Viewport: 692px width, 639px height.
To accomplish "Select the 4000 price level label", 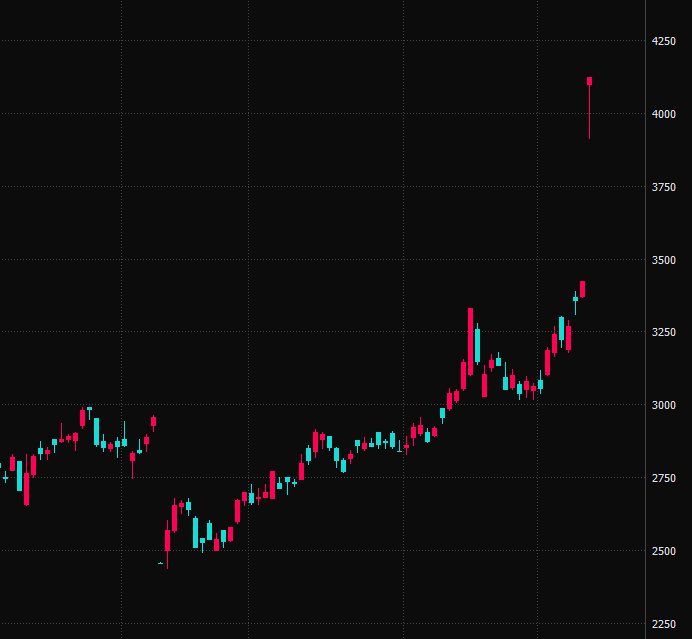I will [663, 114].
